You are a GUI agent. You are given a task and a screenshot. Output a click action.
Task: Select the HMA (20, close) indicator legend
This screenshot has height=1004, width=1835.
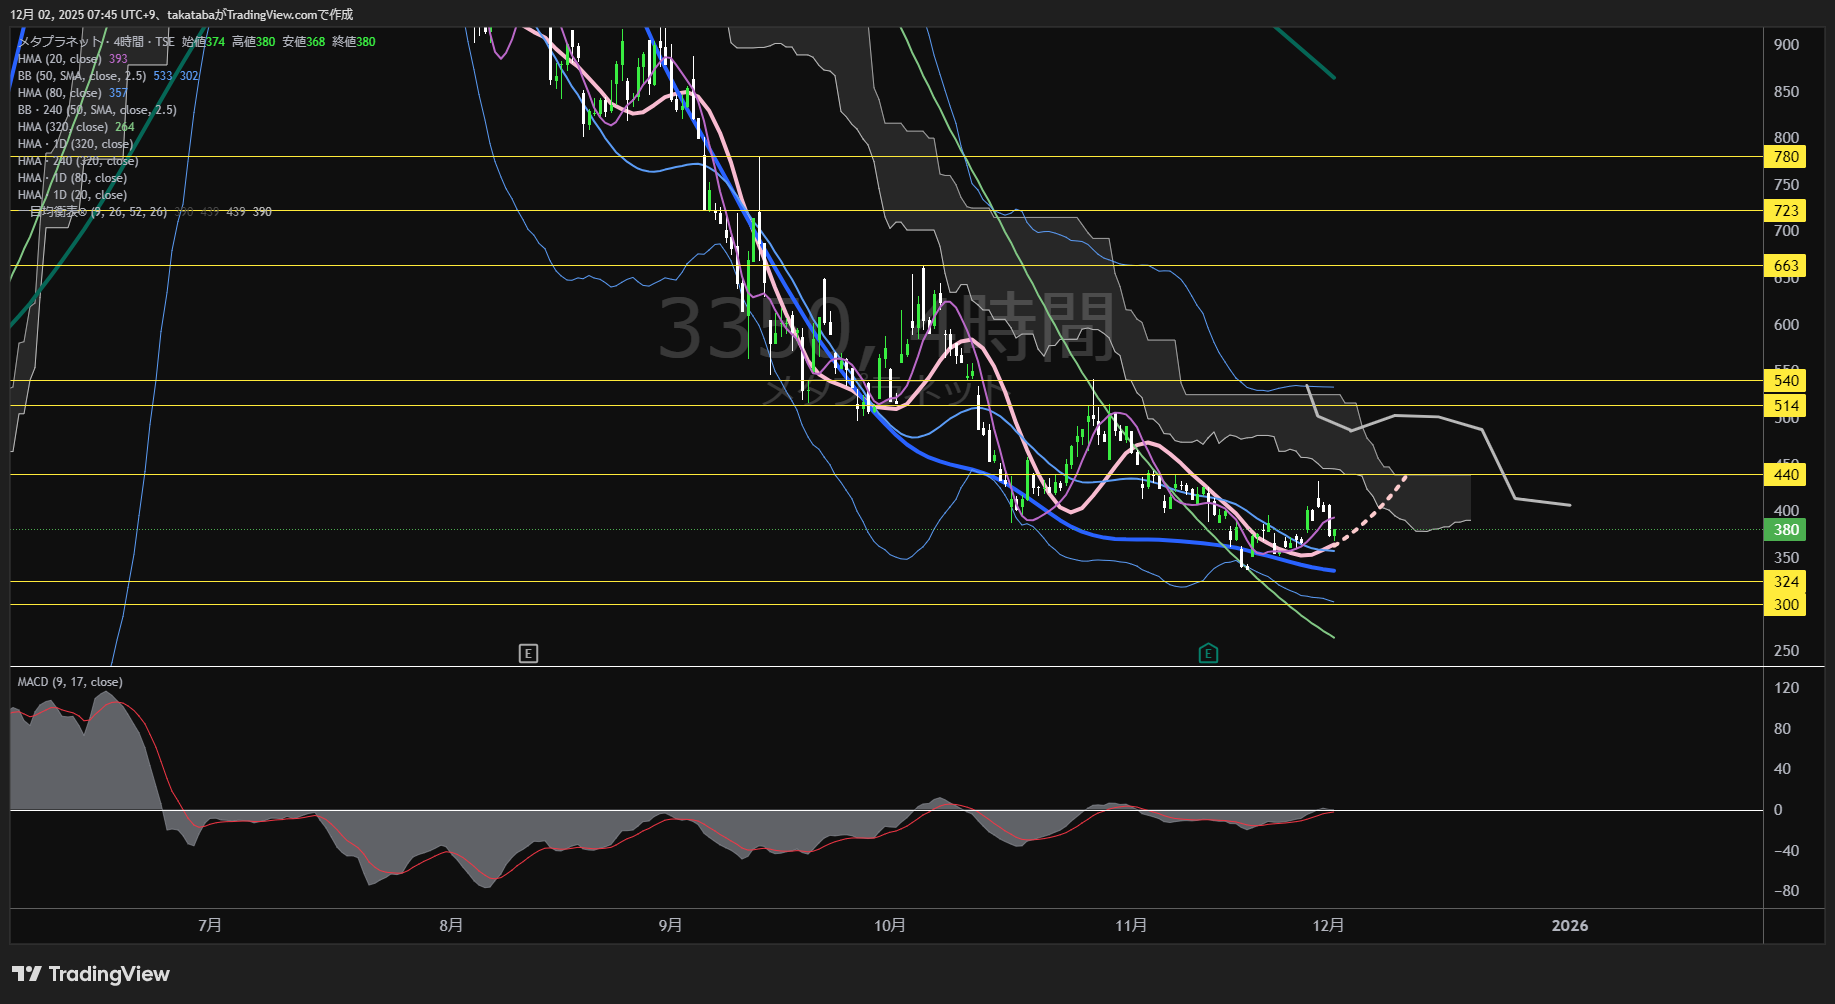(60, 59)
